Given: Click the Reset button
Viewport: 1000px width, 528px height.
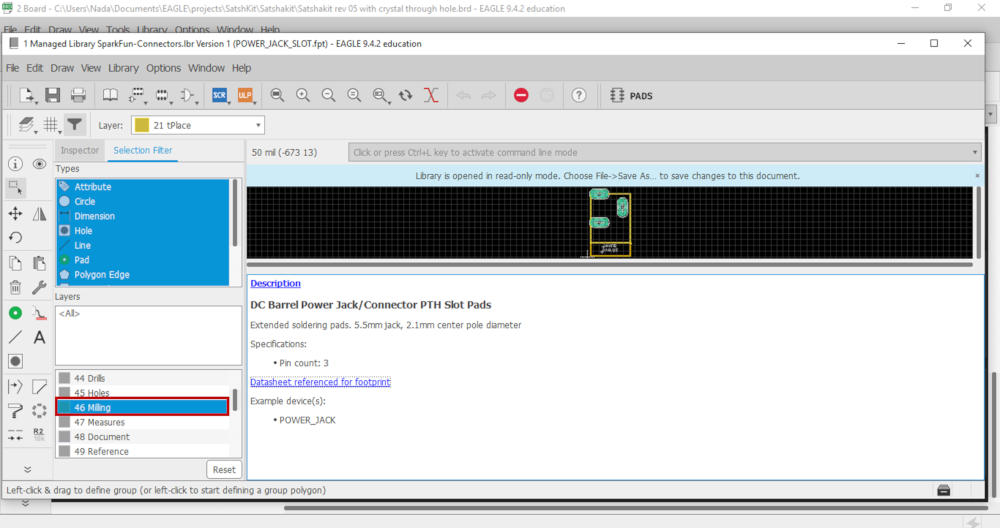Looking at the screenshot, I should click(224, 469).
